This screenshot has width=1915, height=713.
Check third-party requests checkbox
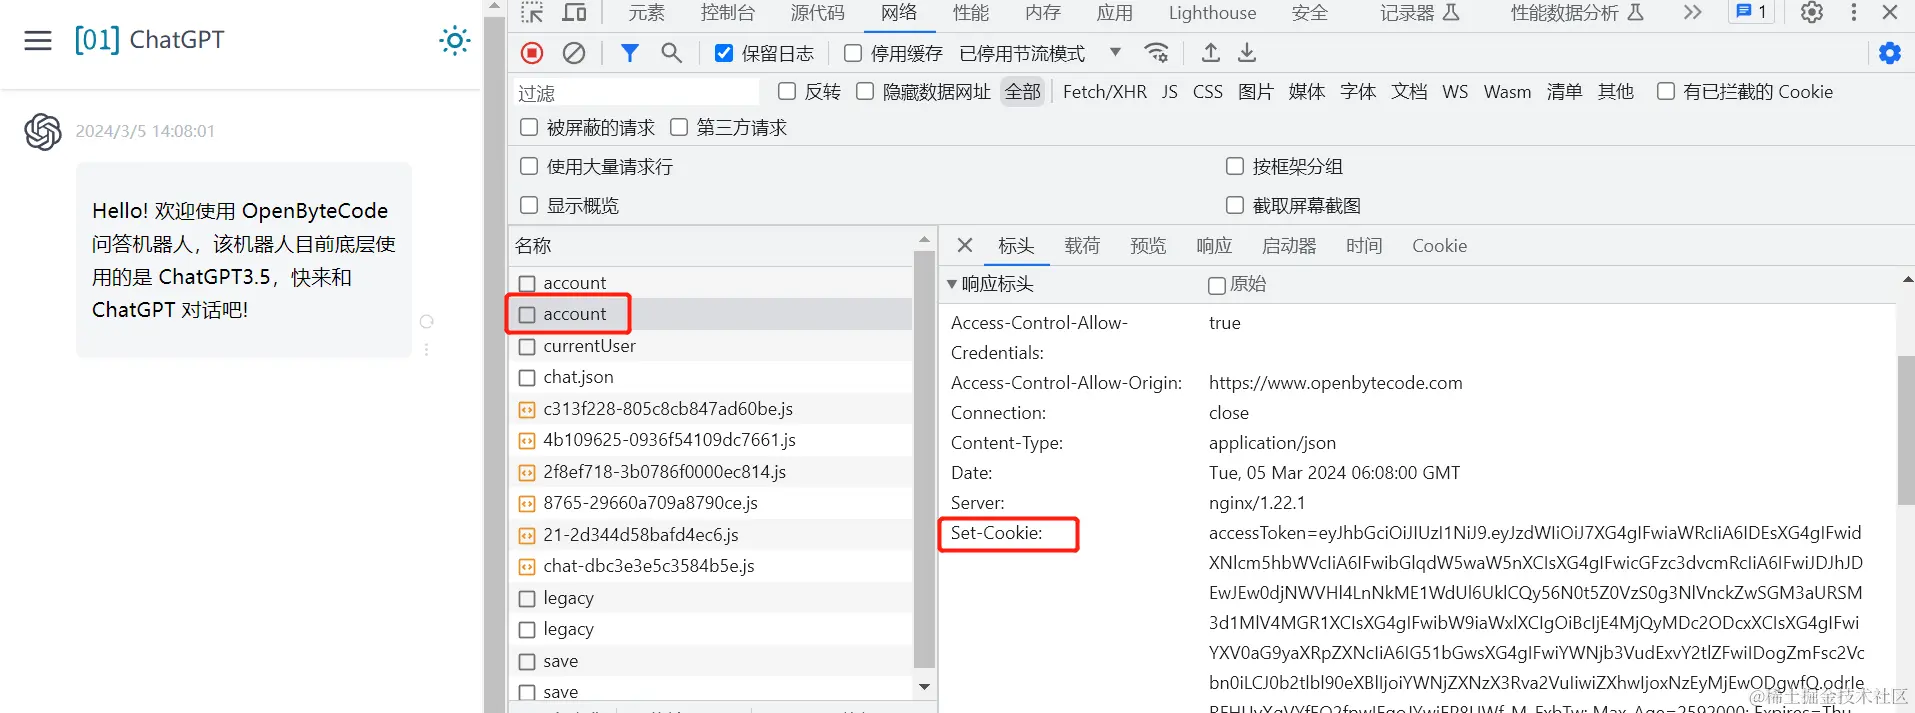679,128
